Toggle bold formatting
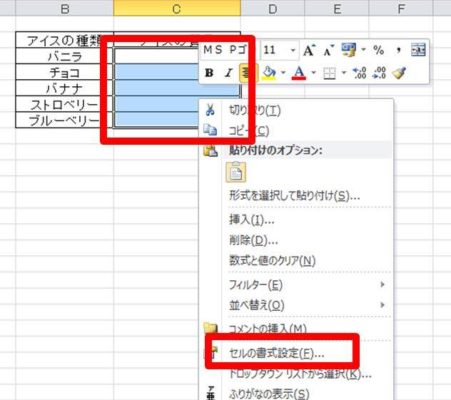Image resolution: width=451 pixels, height=400 pixels. click(209, 73)
